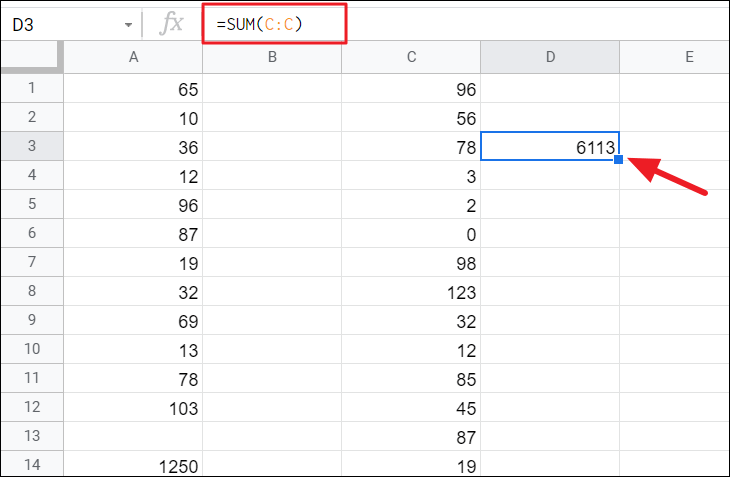Click cell D3 showing 6113
This screenshot has height=477, width=730.
(x=549, y=146)
